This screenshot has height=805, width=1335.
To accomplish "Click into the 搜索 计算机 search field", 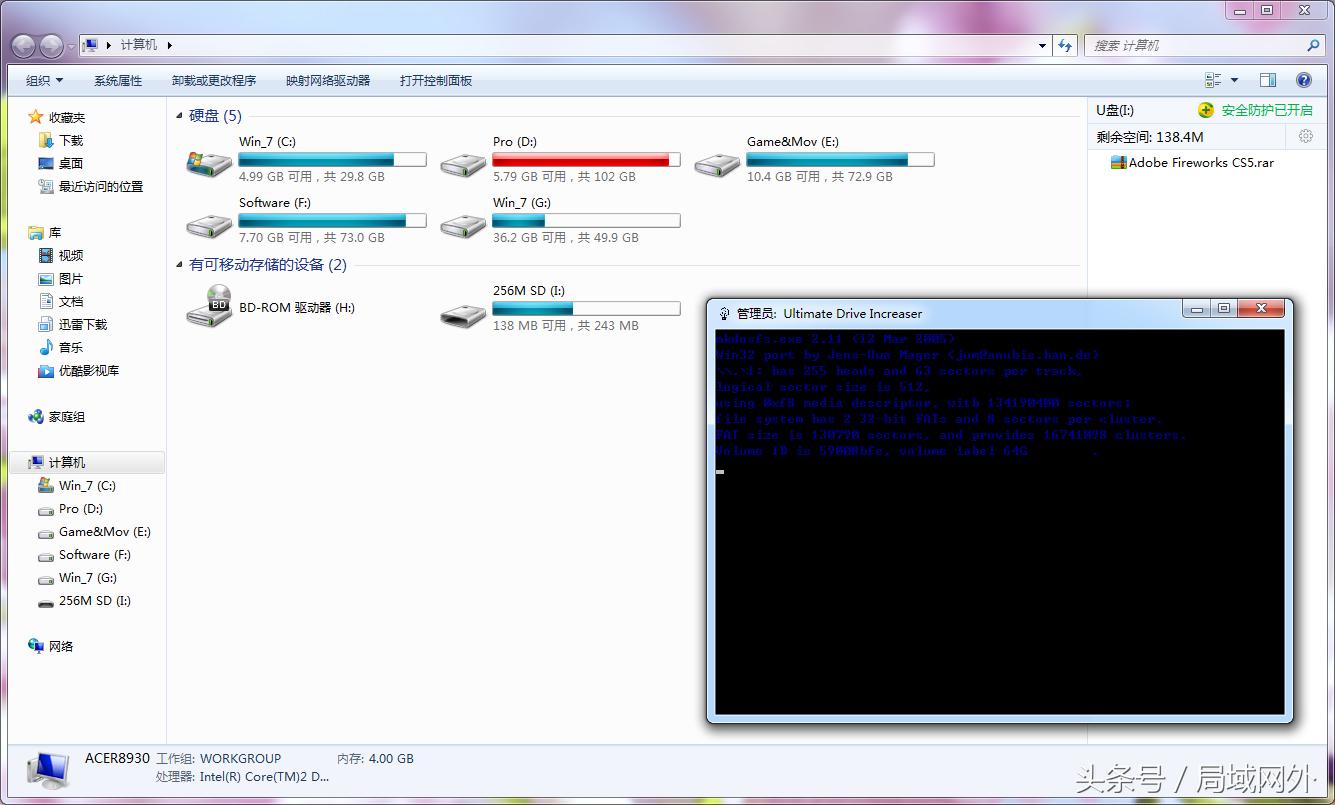I will 1195,45.
